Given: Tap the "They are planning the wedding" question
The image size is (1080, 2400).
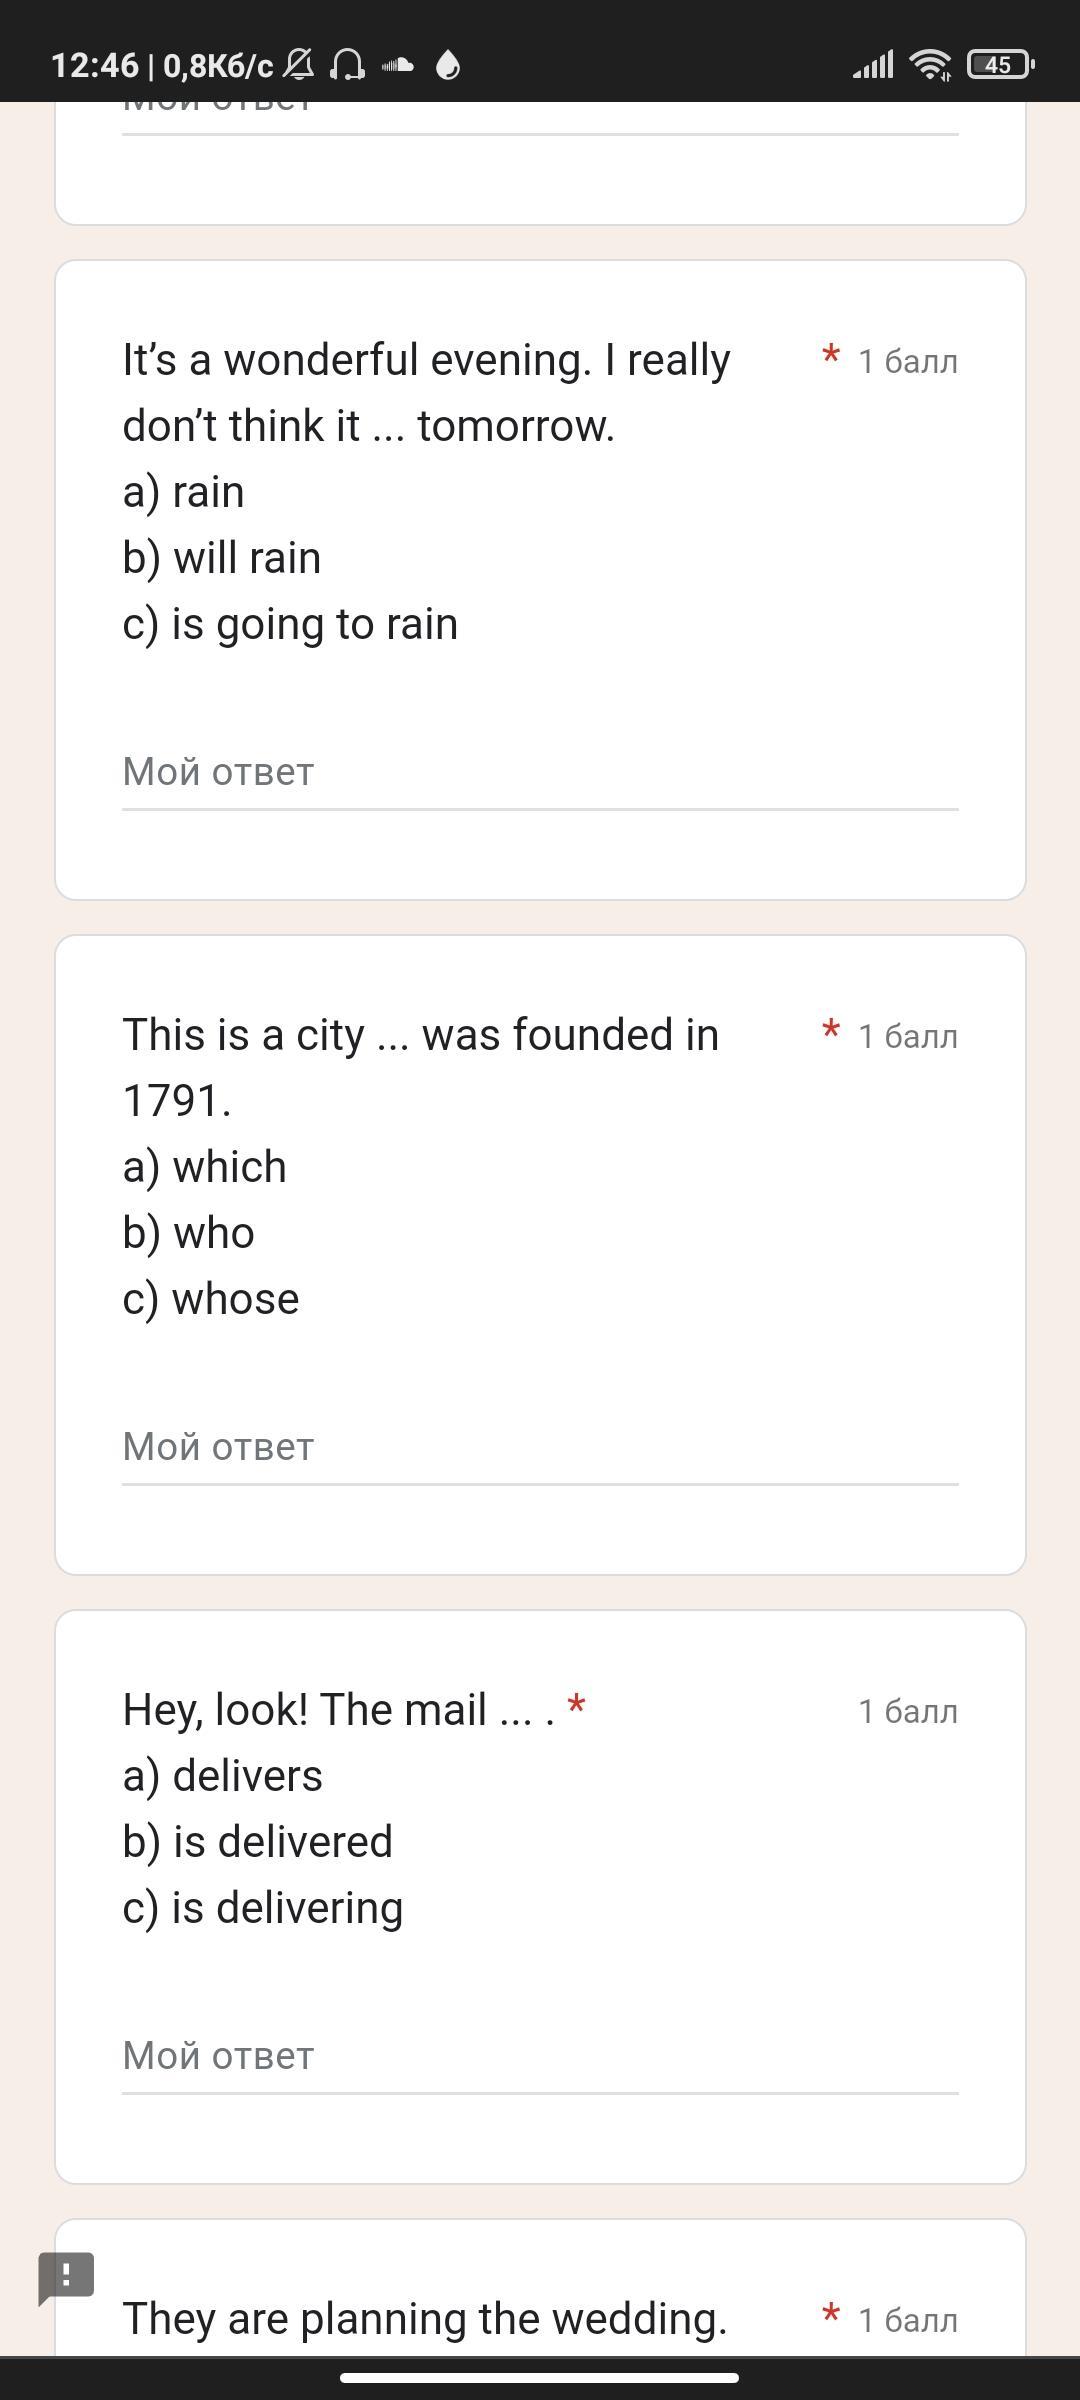Looking at the screenshot, I should click(x=425, y=2319).
